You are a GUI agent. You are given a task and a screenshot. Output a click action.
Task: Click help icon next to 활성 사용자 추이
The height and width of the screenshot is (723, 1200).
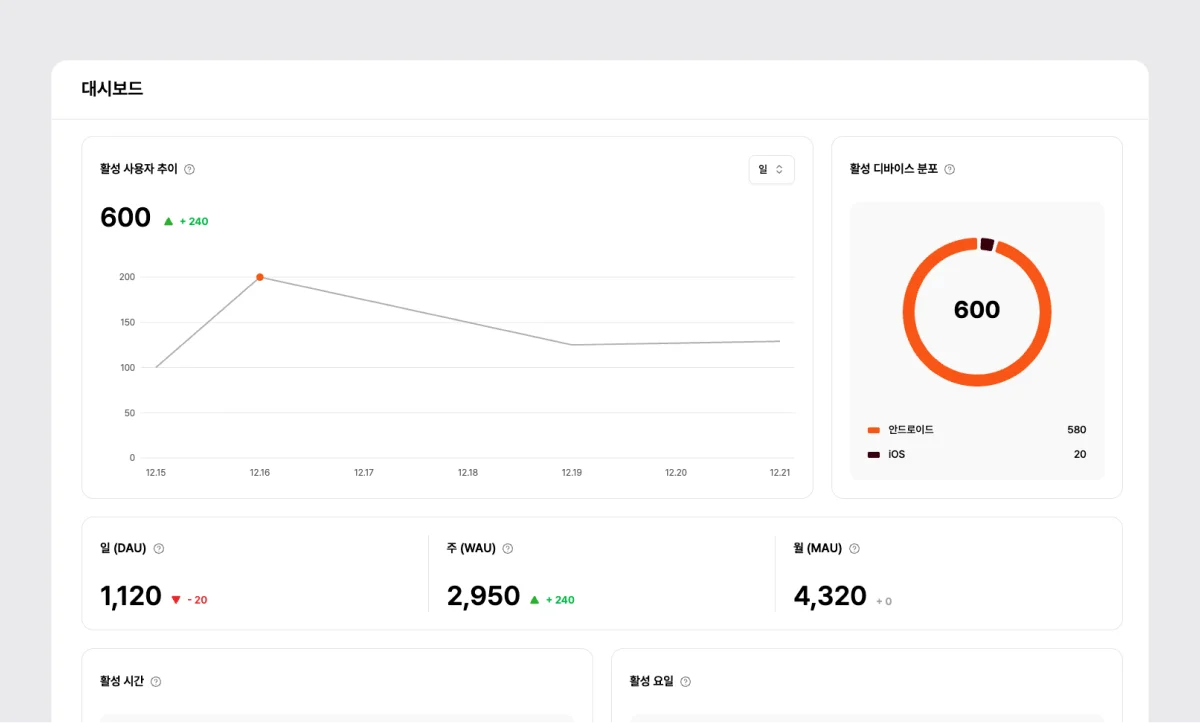pos(190,170)
